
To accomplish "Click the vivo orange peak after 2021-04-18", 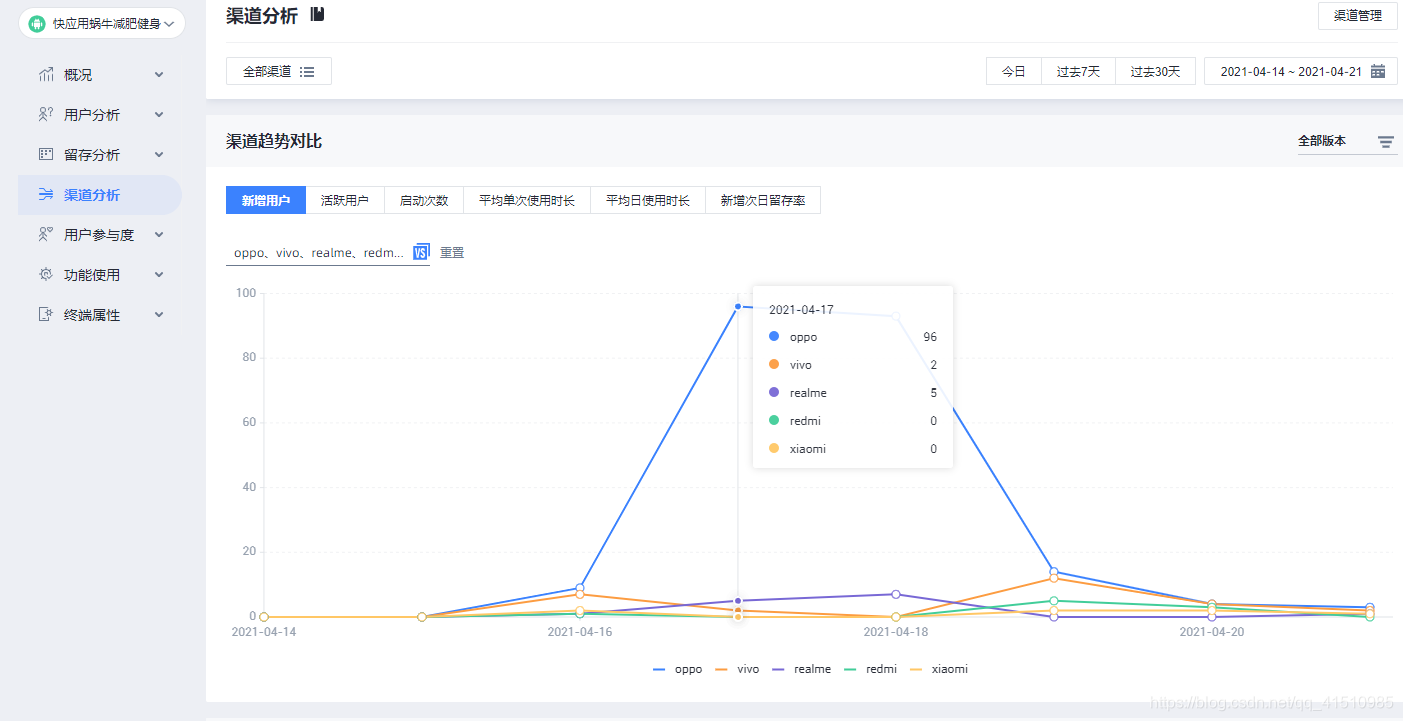I will tap(1054, 578).
